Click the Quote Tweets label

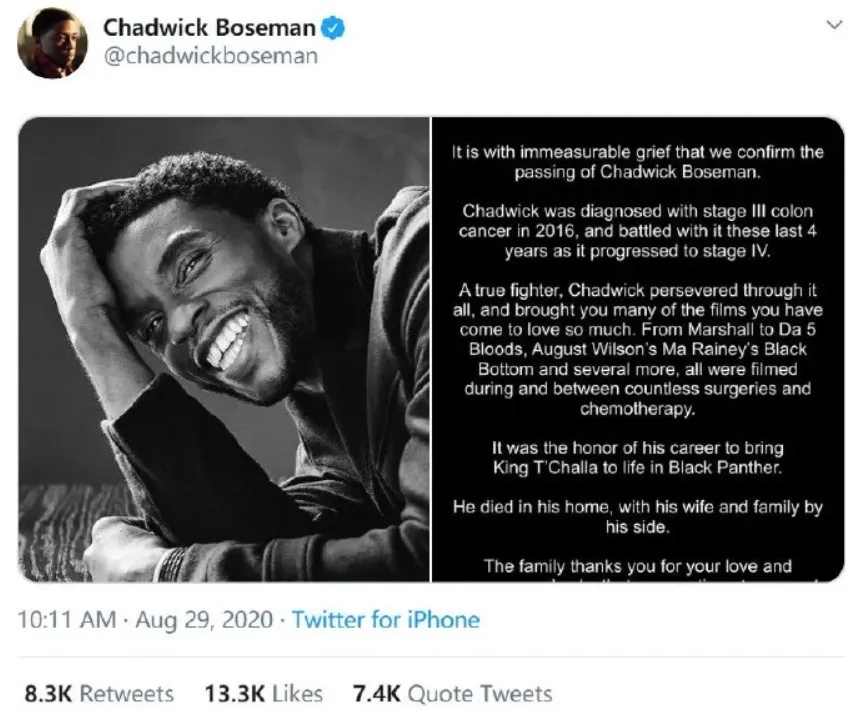480,693
